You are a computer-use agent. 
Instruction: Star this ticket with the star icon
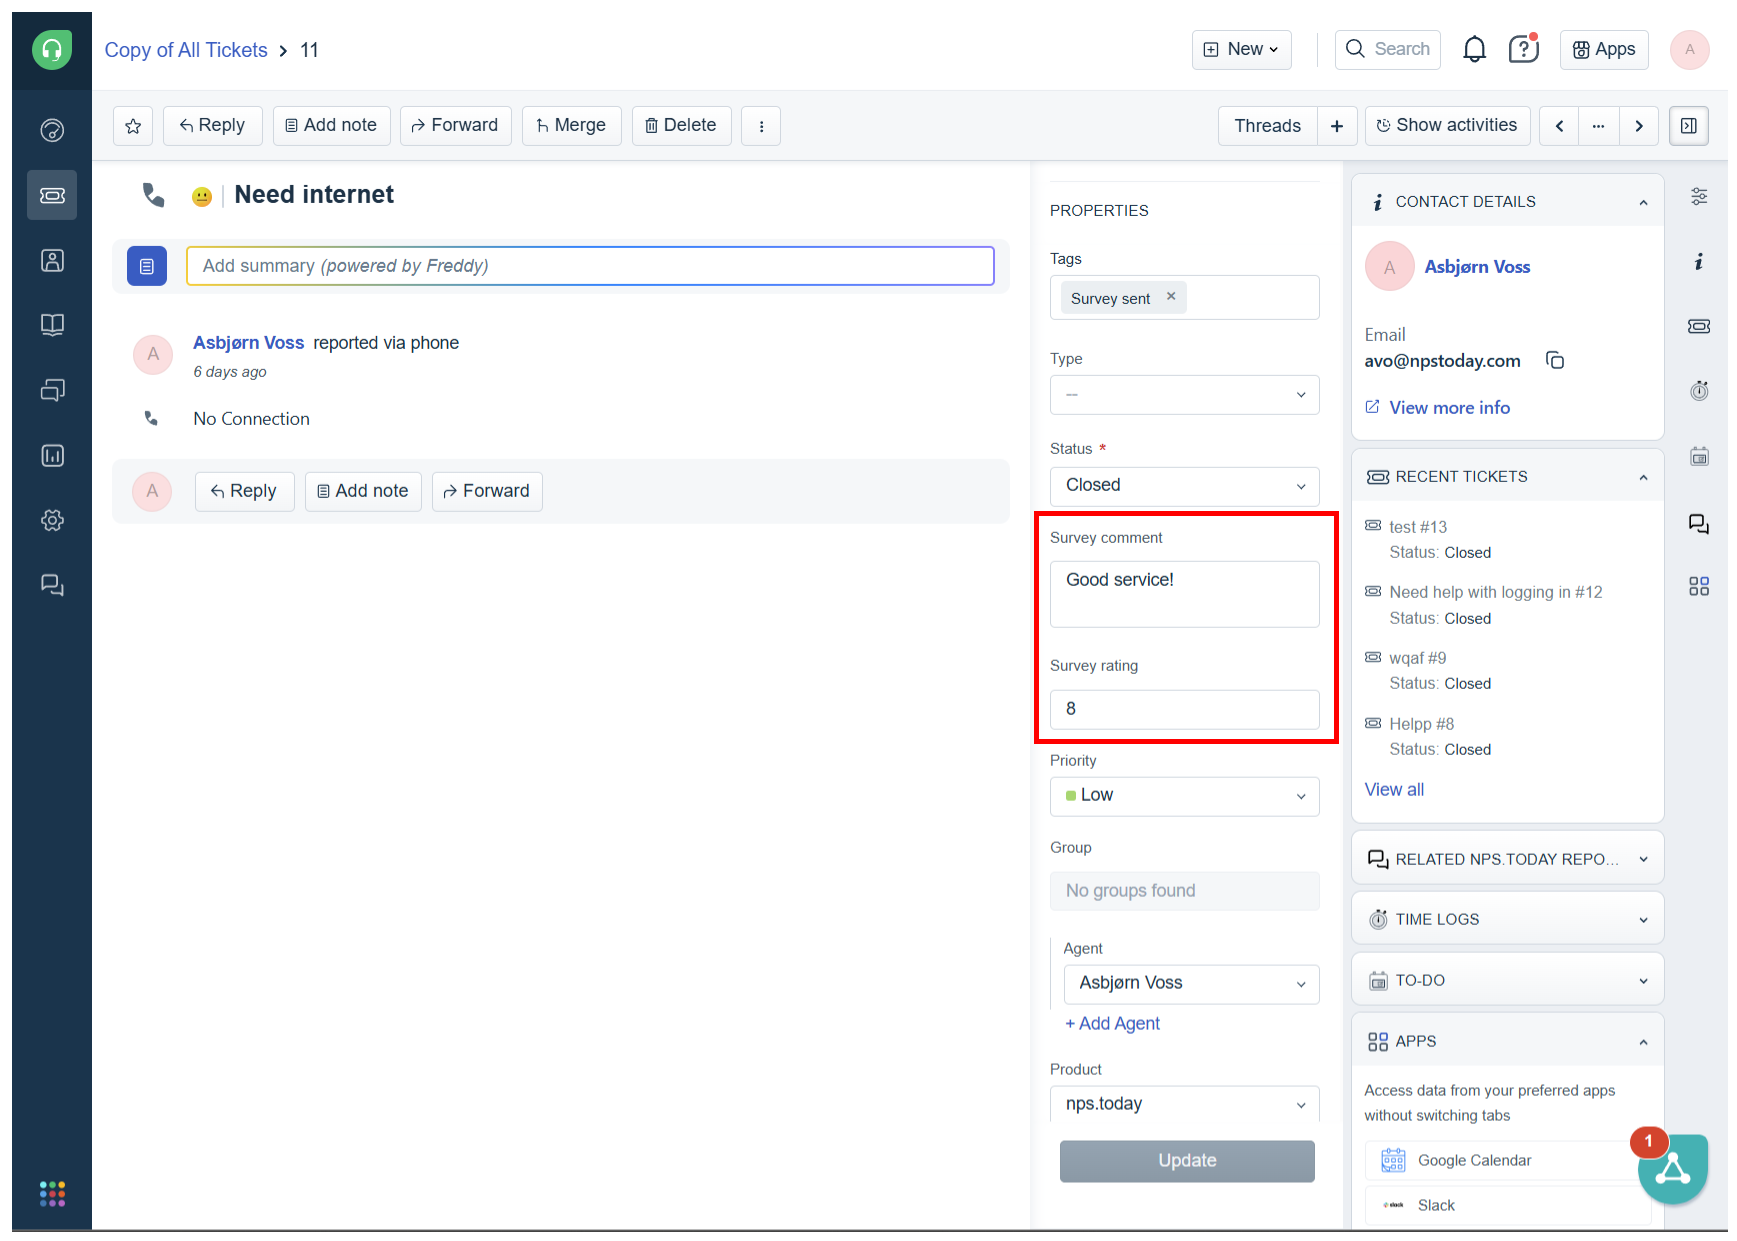tap(133, 126)
